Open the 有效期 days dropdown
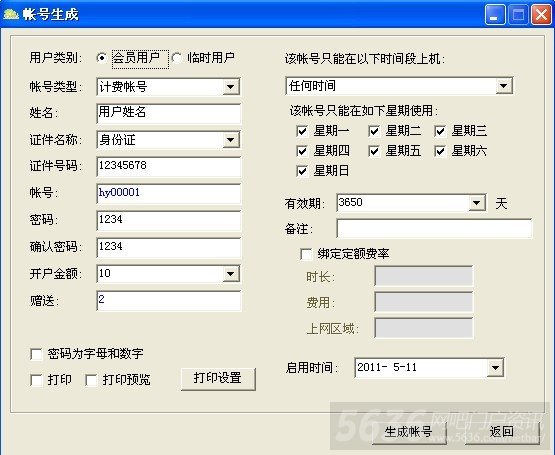This screenshot has height=455, width=555. pyautogui.click(x=477, y=203)
